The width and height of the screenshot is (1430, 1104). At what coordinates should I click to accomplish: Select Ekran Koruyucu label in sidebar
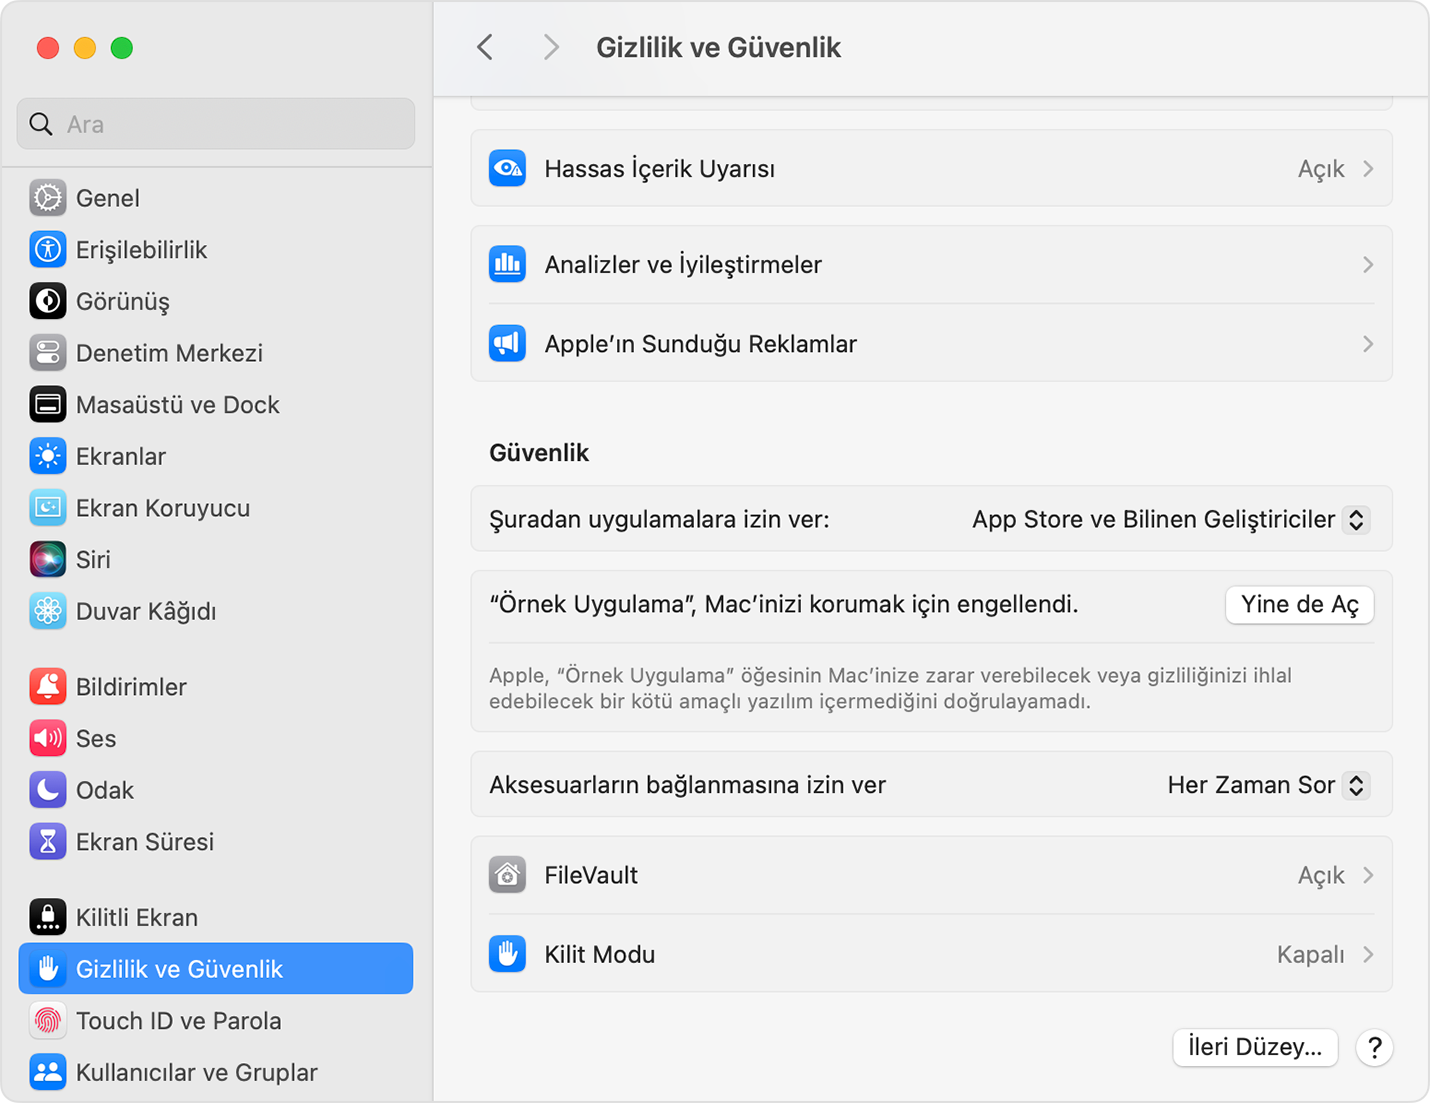click(x=163, y=508)
